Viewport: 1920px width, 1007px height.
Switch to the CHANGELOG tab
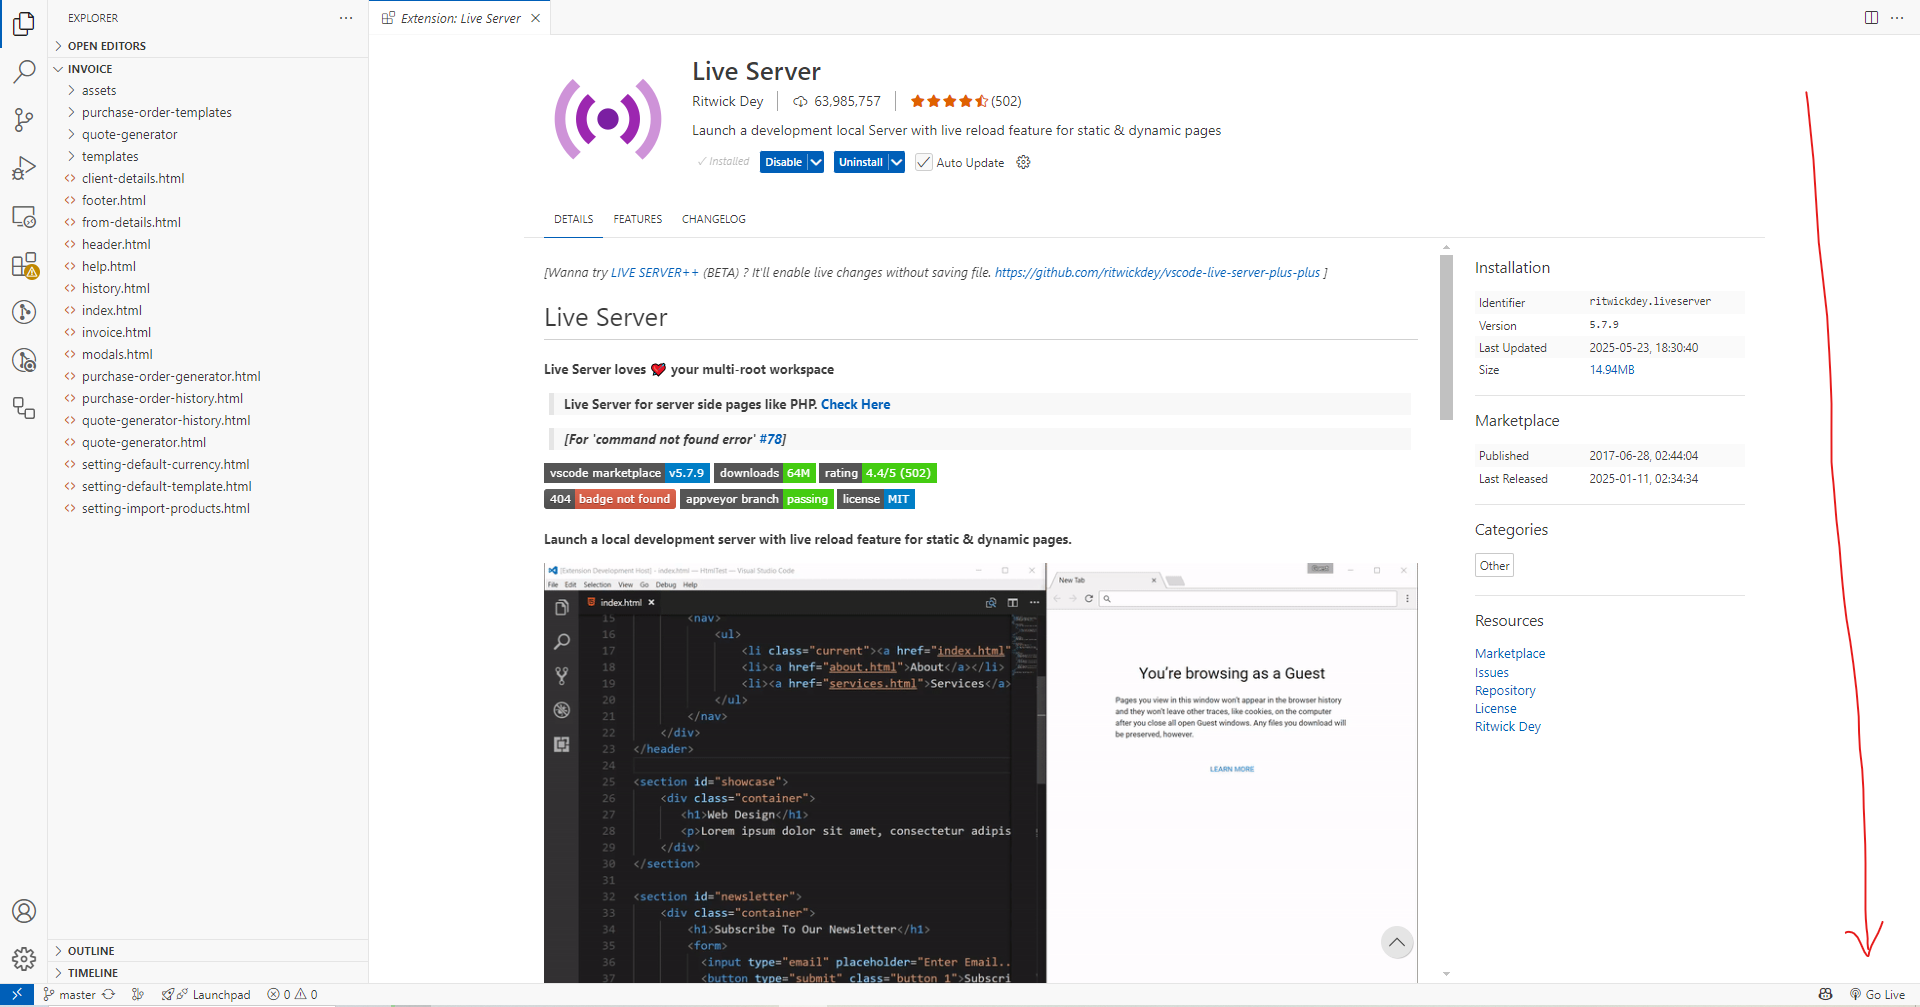(x=713, y=219)
